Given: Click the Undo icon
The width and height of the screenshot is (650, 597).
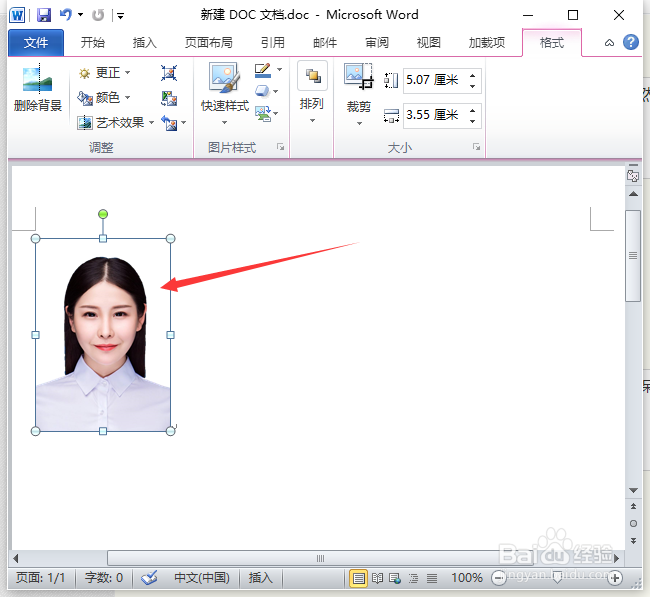Looking at the screenshot, I should [66, 15].
